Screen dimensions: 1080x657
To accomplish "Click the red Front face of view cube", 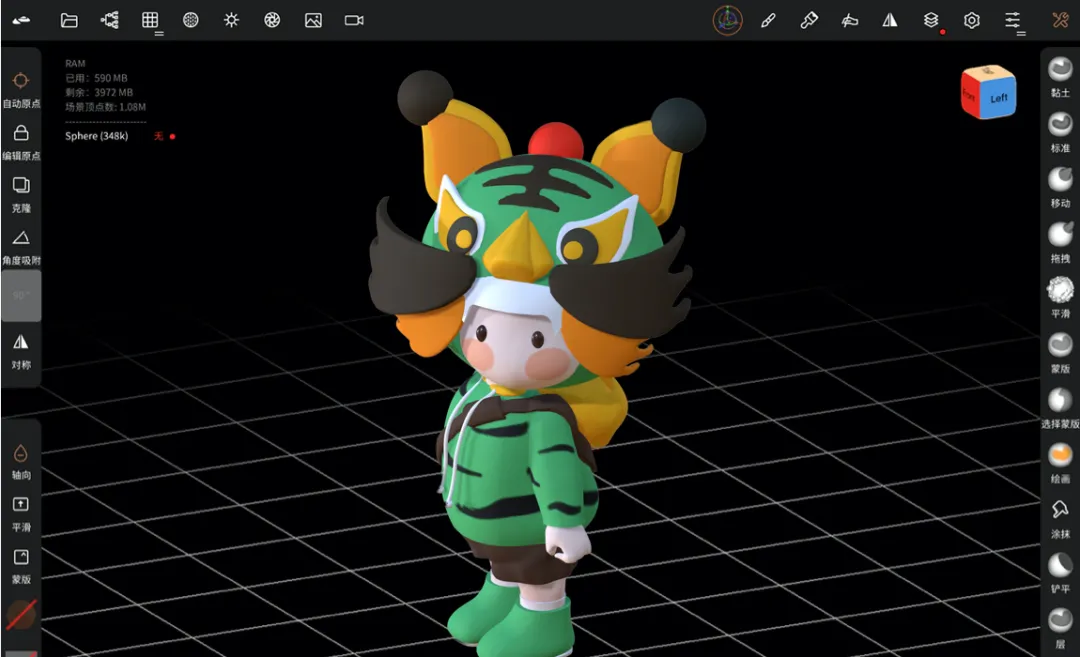I will (970, 96).
